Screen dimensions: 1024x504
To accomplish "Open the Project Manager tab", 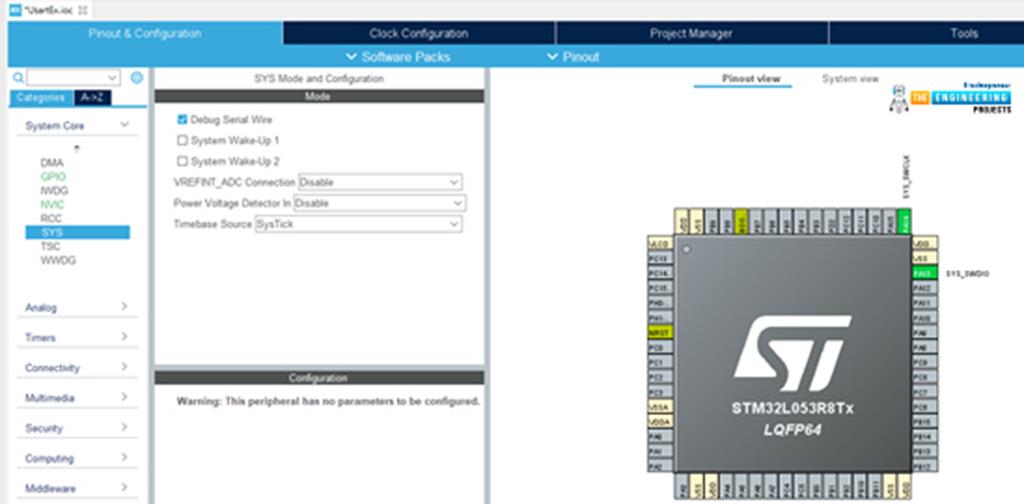I will point(691,33).
